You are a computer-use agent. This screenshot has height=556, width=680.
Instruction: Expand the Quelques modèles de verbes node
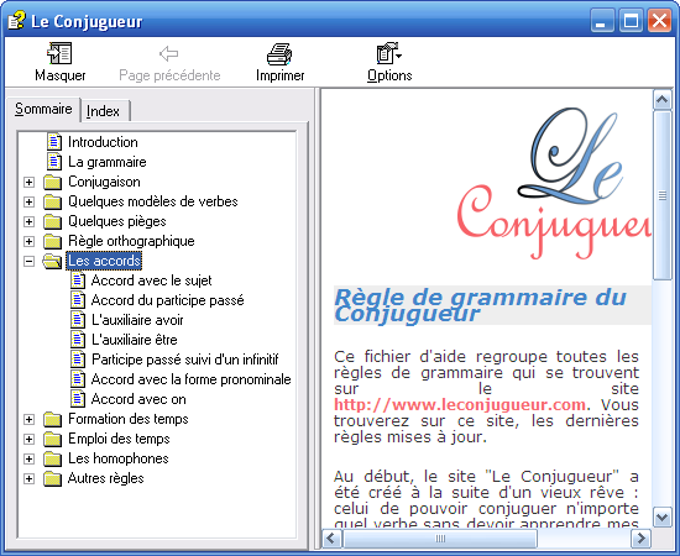[29, 202]
